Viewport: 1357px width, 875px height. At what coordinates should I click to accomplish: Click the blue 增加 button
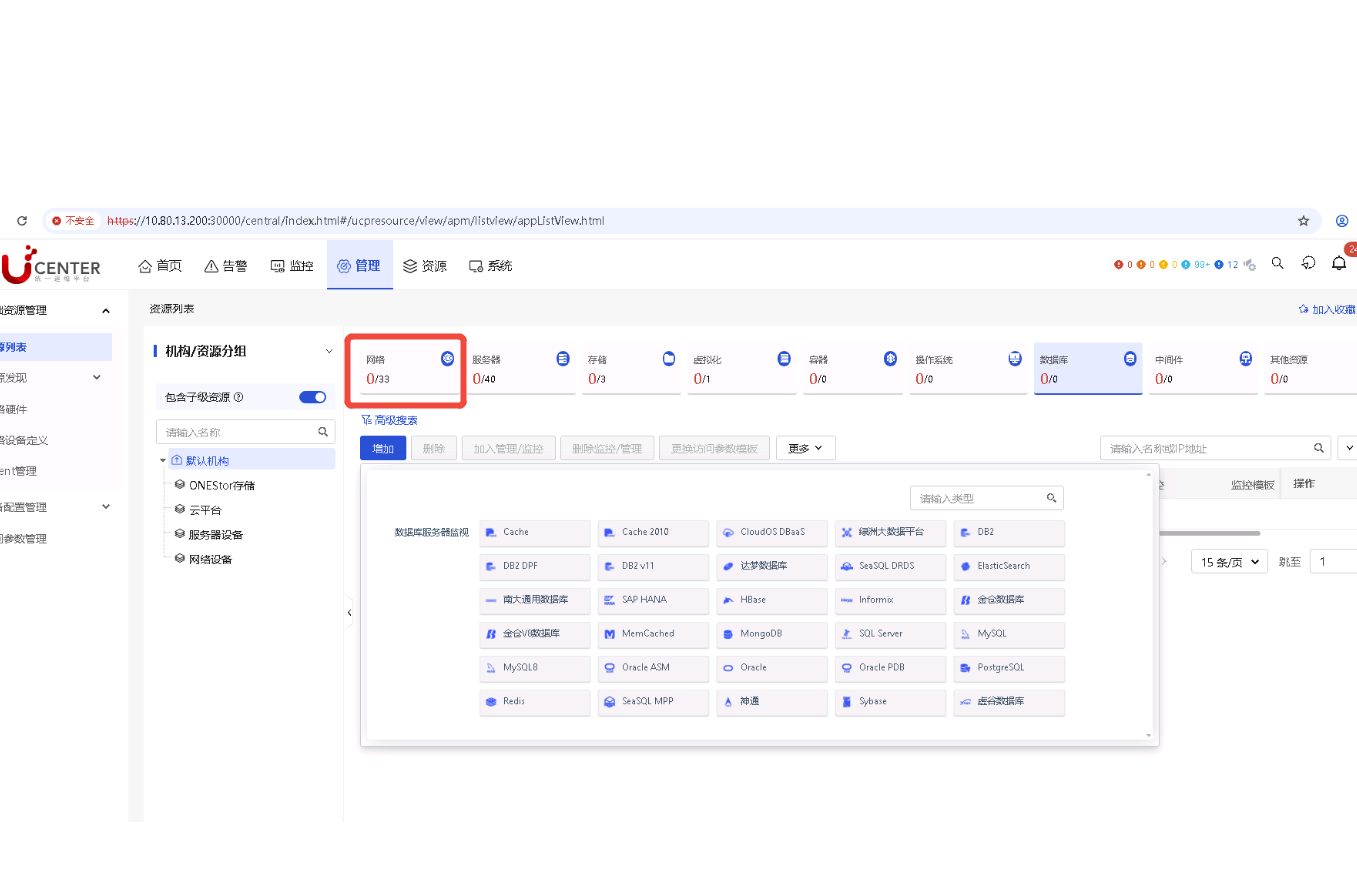point(383,449)
